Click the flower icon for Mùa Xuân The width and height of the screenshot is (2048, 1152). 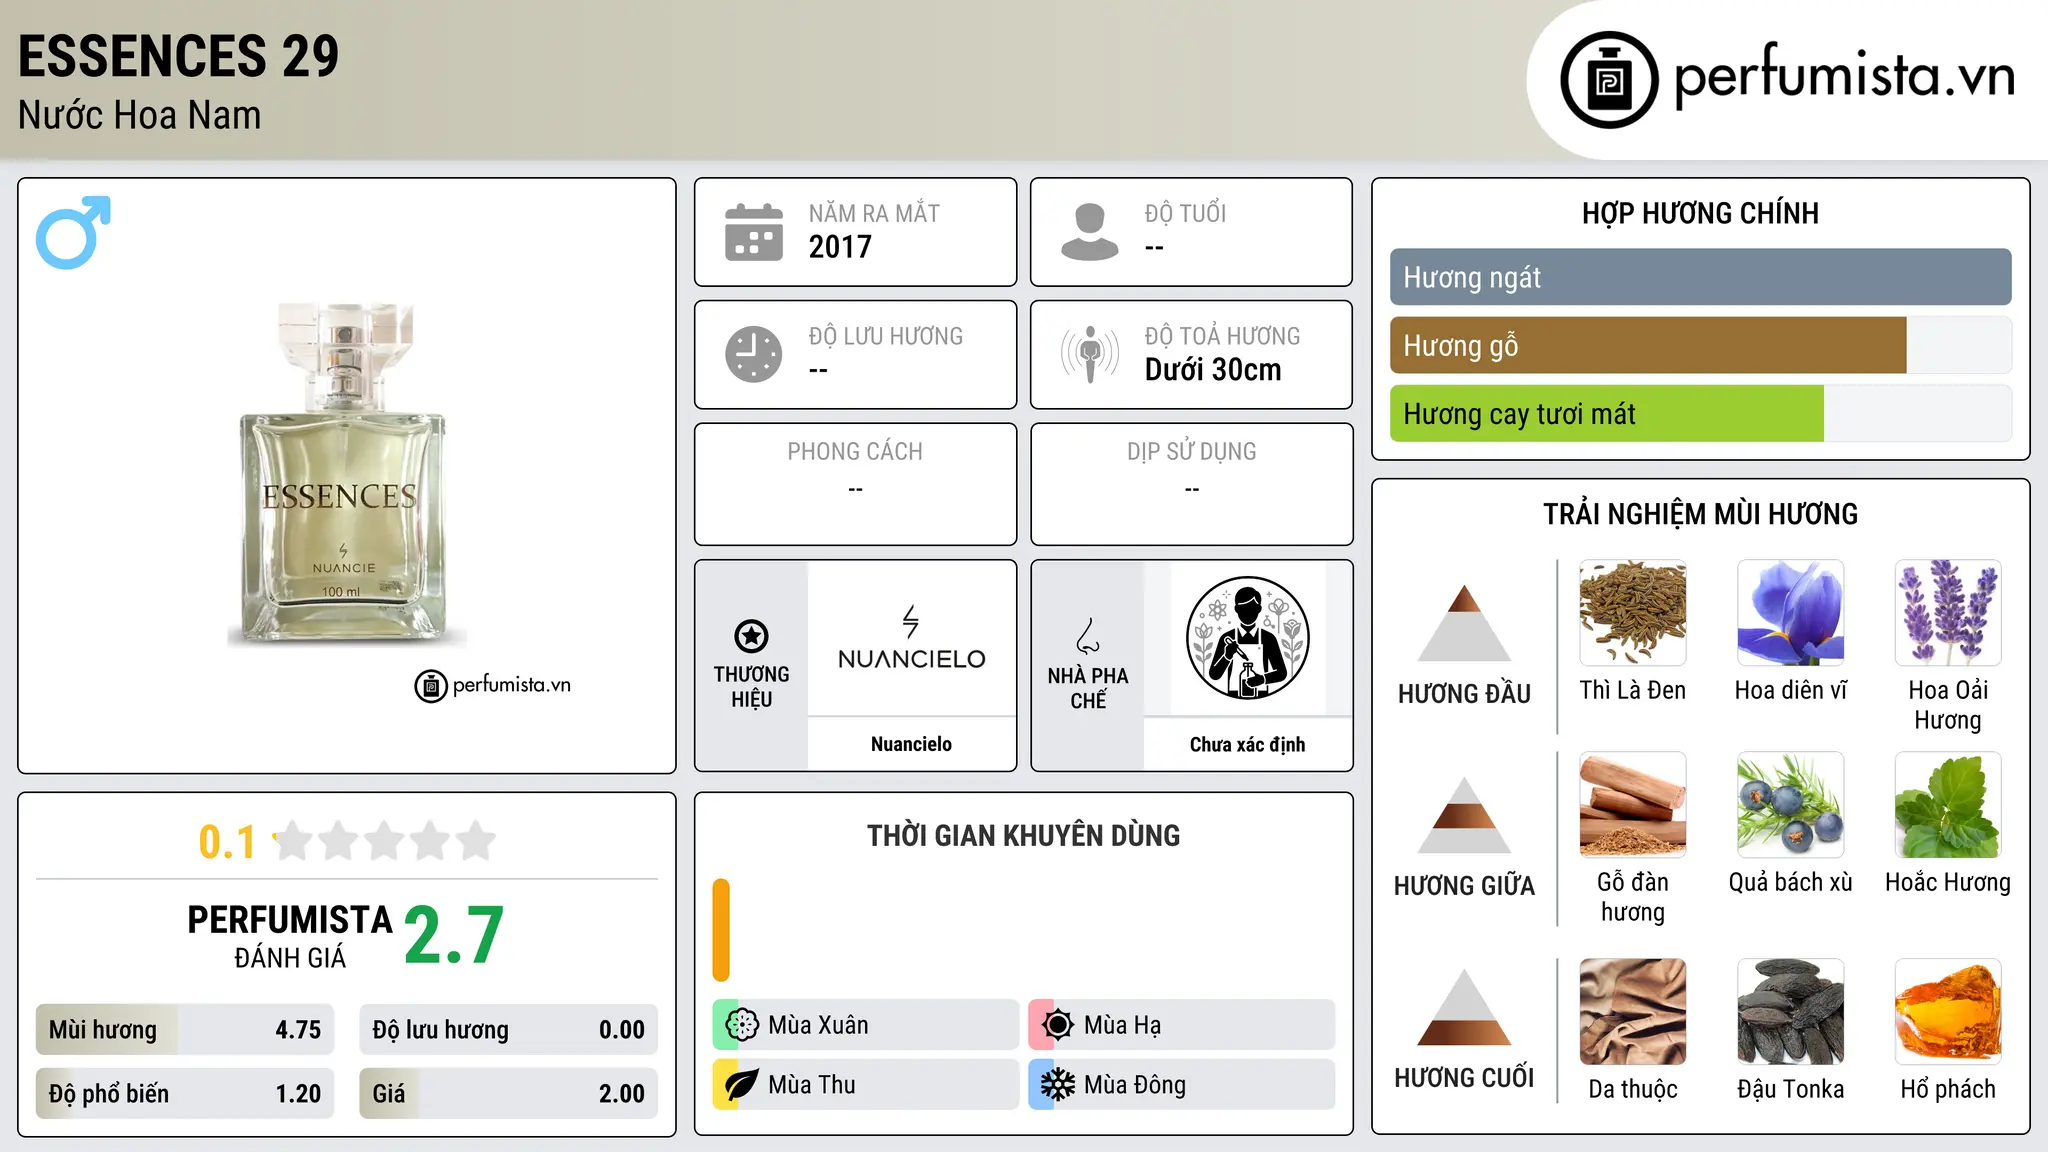[x=742, y=1025]
